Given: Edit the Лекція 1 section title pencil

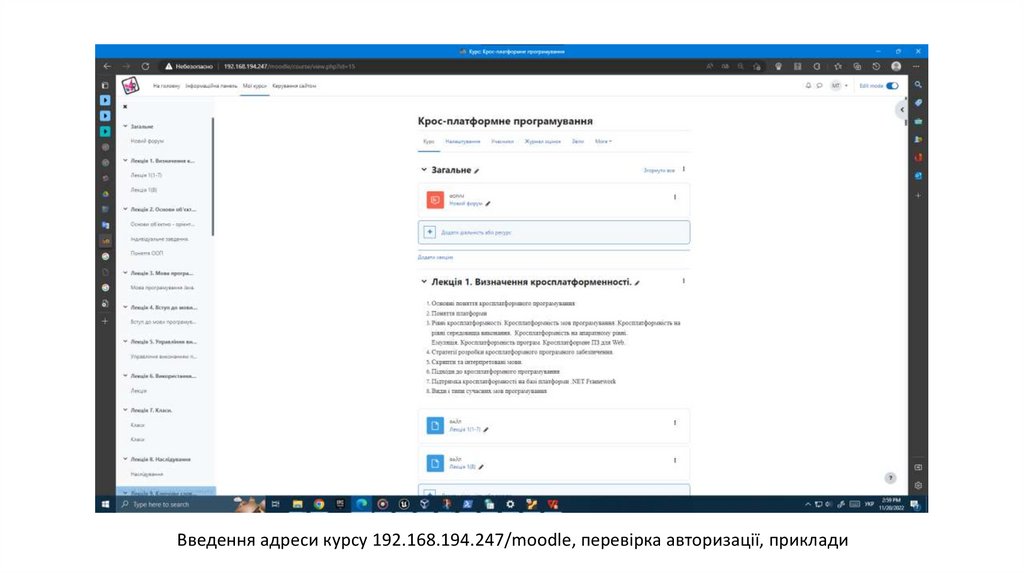Looking at the screenshot, I should (637, 283).
